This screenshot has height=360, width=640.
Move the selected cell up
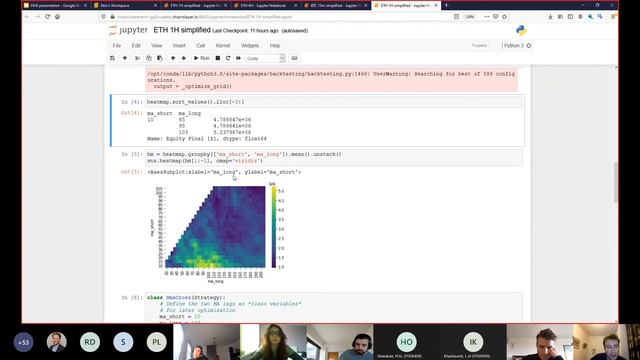point(173,58)
